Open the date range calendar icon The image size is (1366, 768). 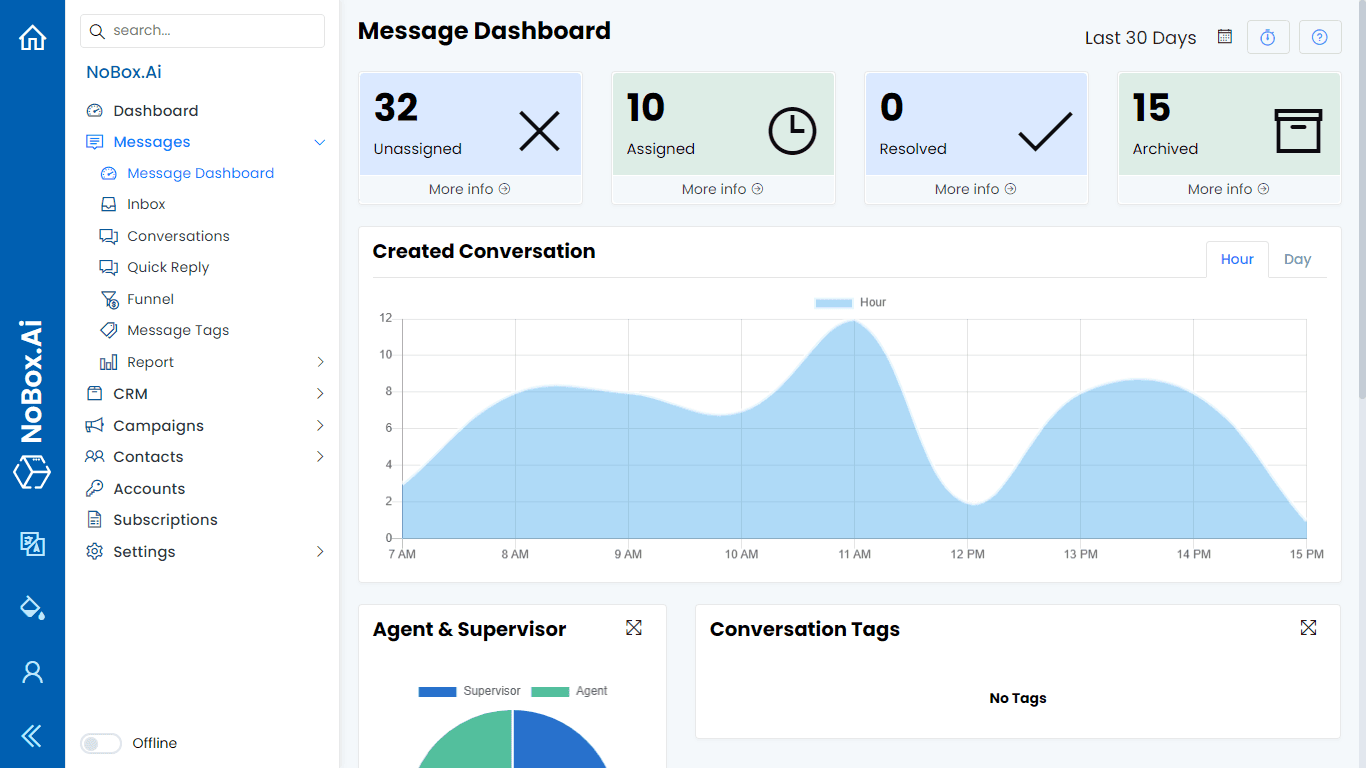pyautogui.click(x=1224, y=36)
